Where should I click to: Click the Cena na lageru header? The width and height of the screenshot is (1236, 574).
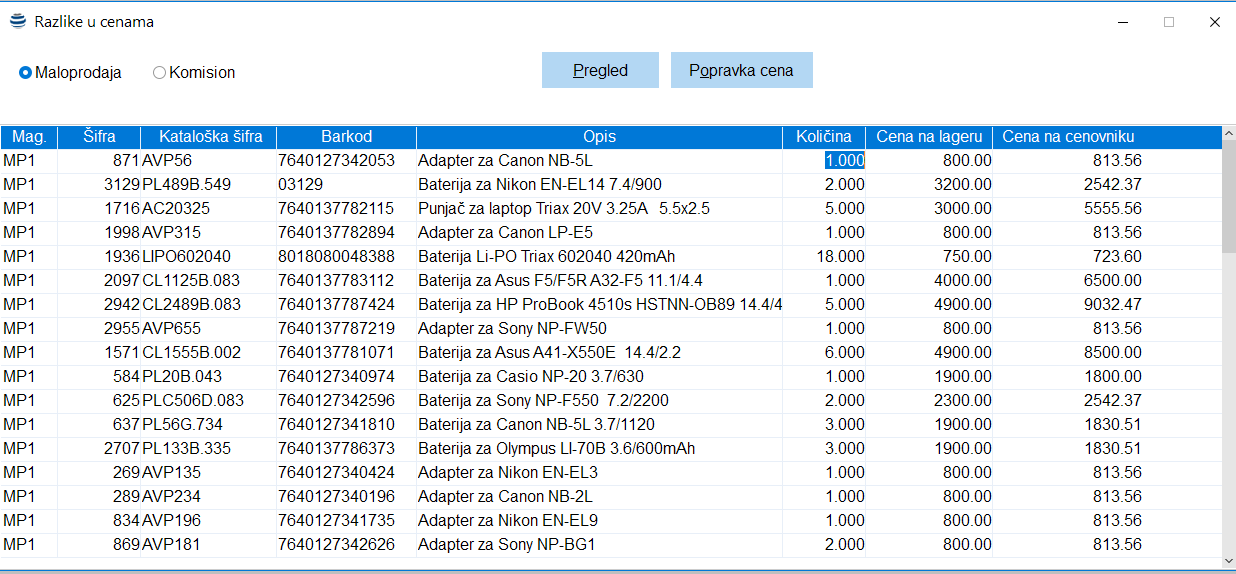pyautogui.click(x=929, y=137)
